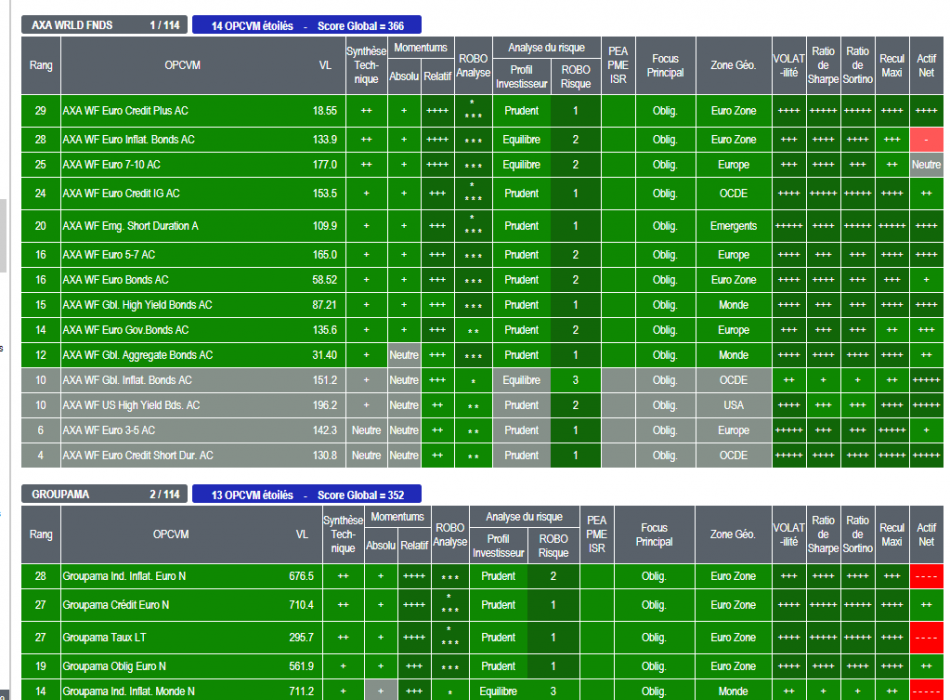The width and height of the screenshot is (950, 700).
Task: Open fund AXA WF Euro 7-10 AC
Action: (111, 165)
